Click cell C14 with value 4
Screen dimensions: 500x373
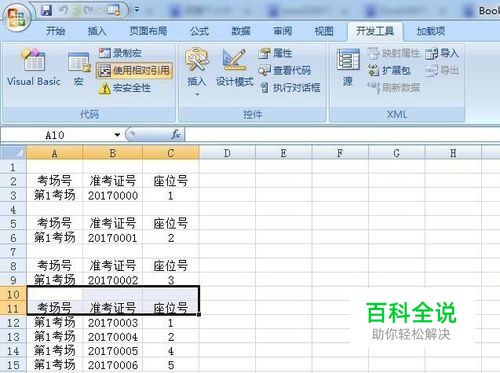[171, 351]
